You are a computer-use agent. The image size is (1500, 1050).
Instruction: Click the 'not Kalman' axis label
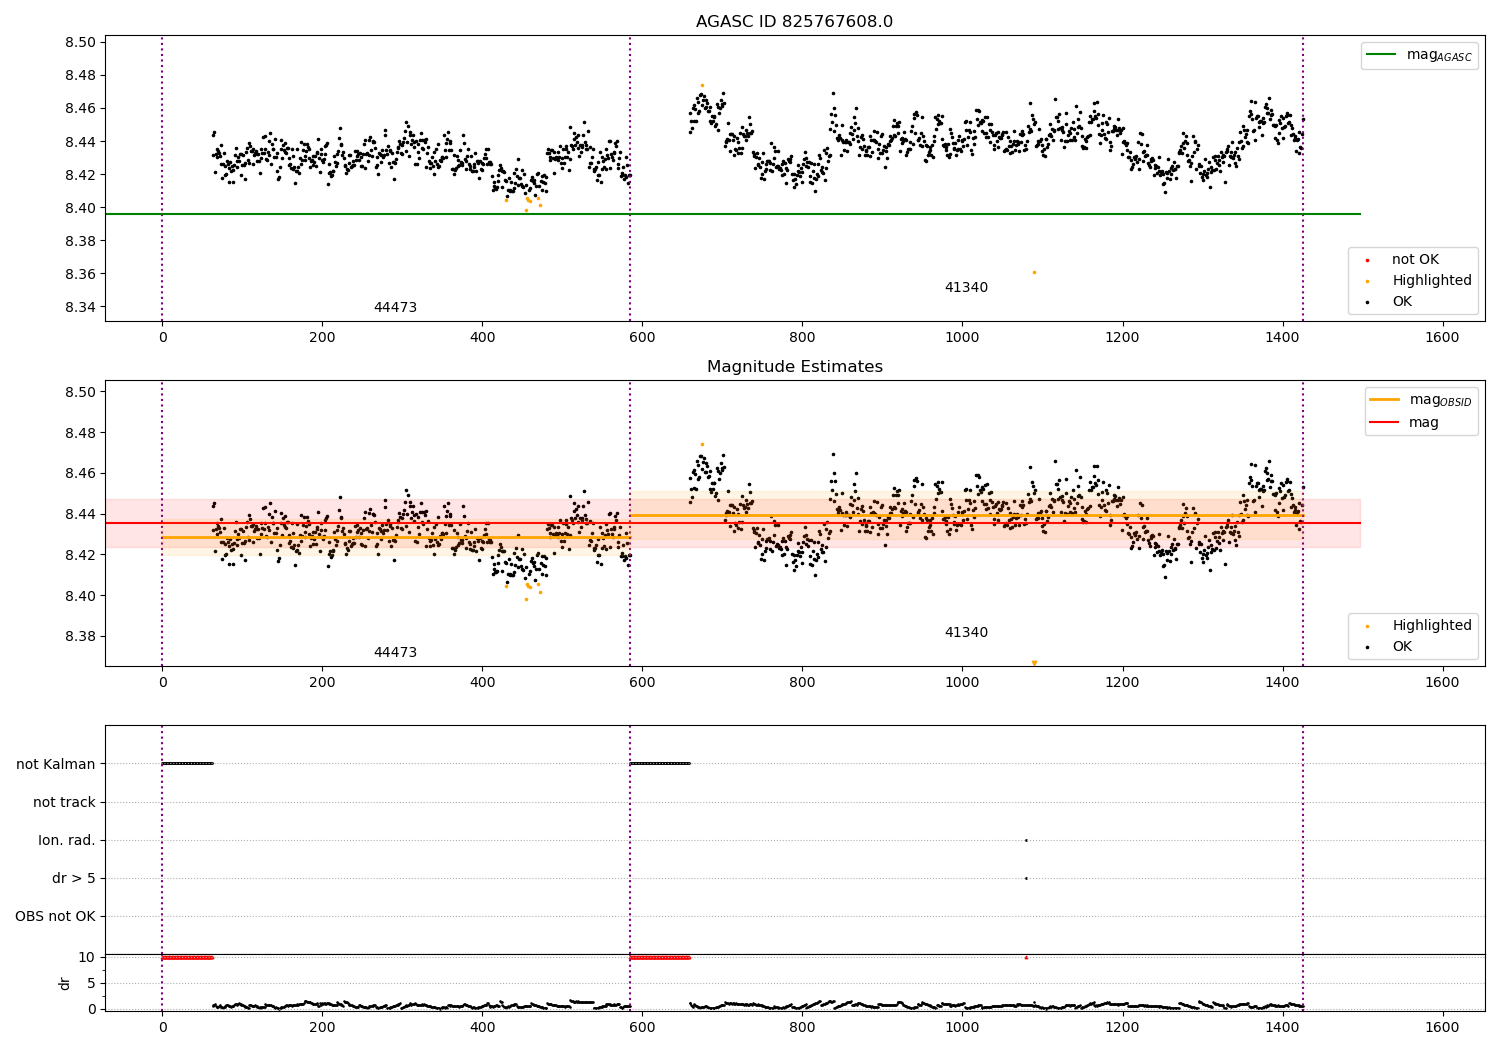[x=56, y=764]
